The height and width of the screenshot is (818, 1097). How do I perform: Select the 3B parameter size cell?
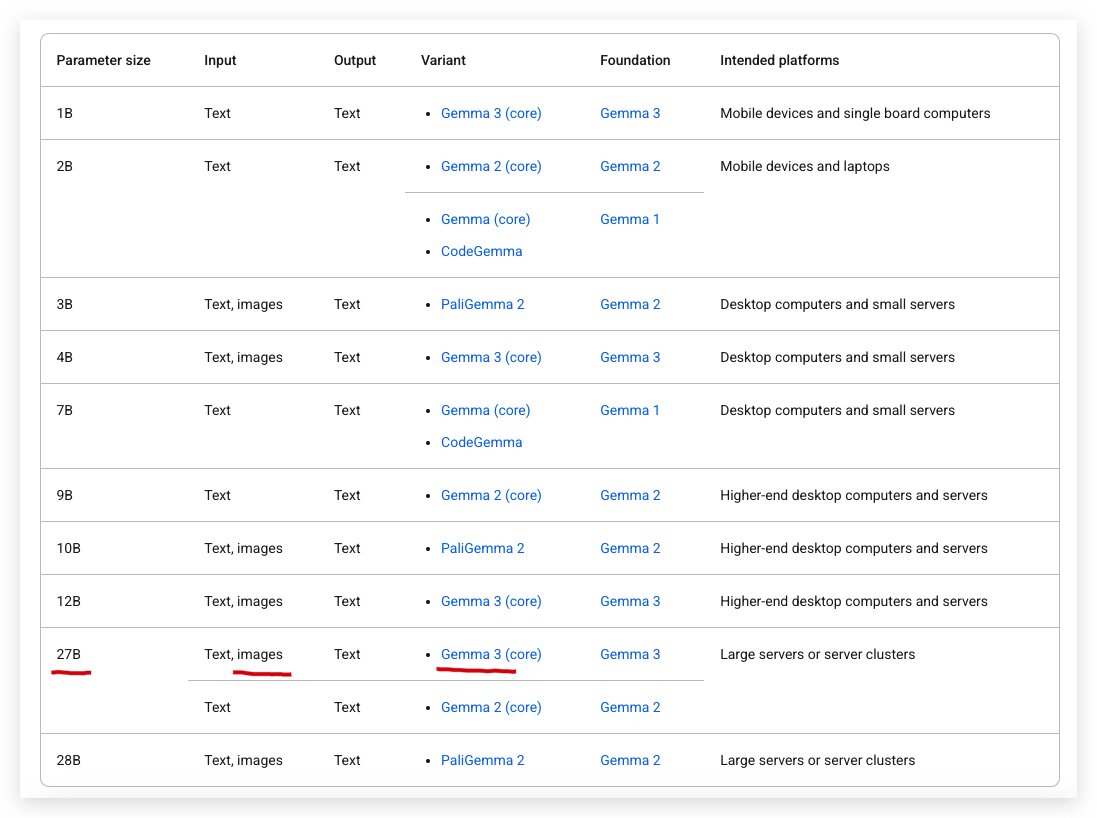coord(64,304)
